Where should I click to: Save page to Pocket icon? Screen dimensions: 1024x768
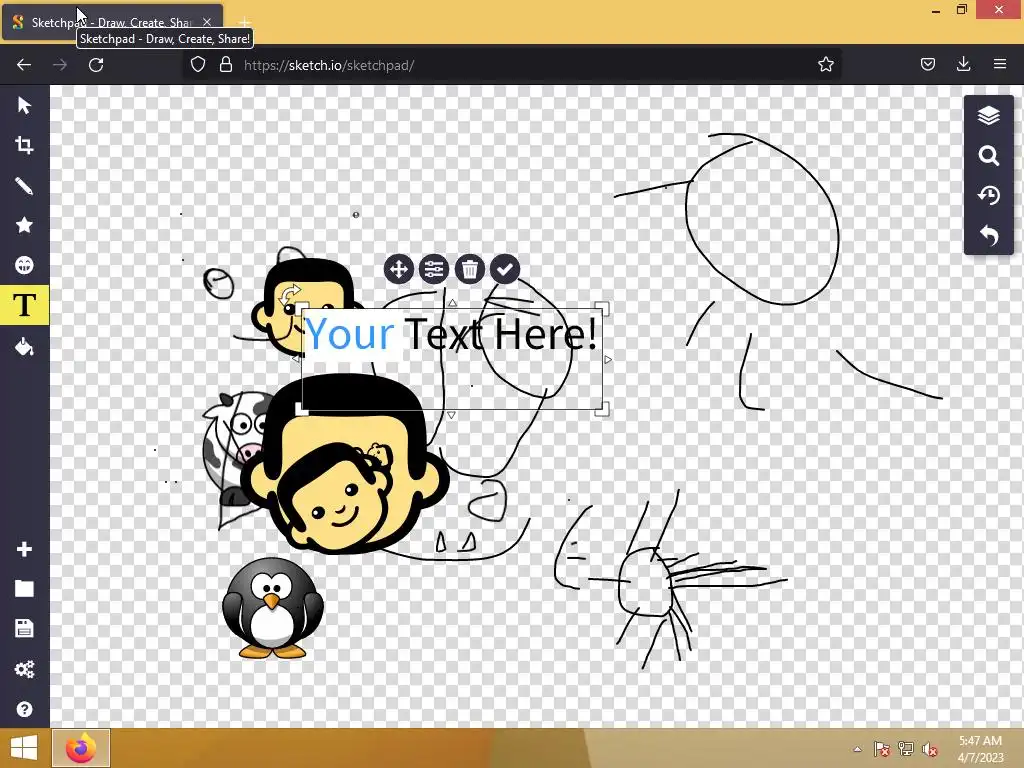(x=927, y=64)
